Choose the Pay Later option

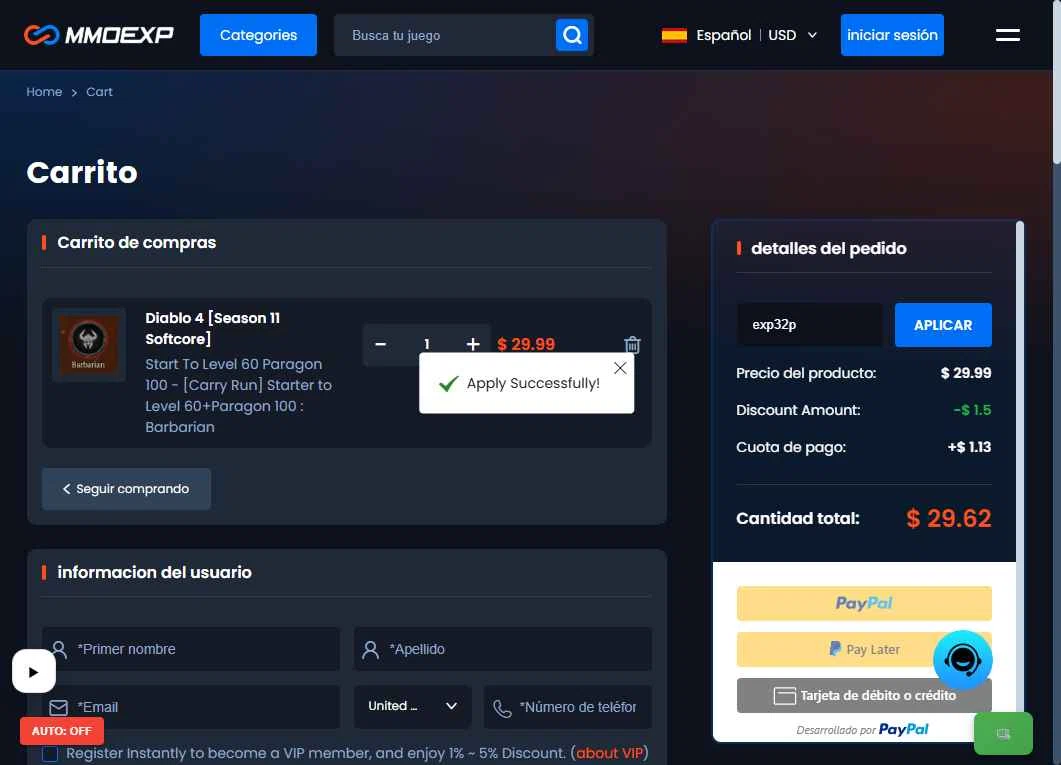pyautogui.click(x=863, y=649)
